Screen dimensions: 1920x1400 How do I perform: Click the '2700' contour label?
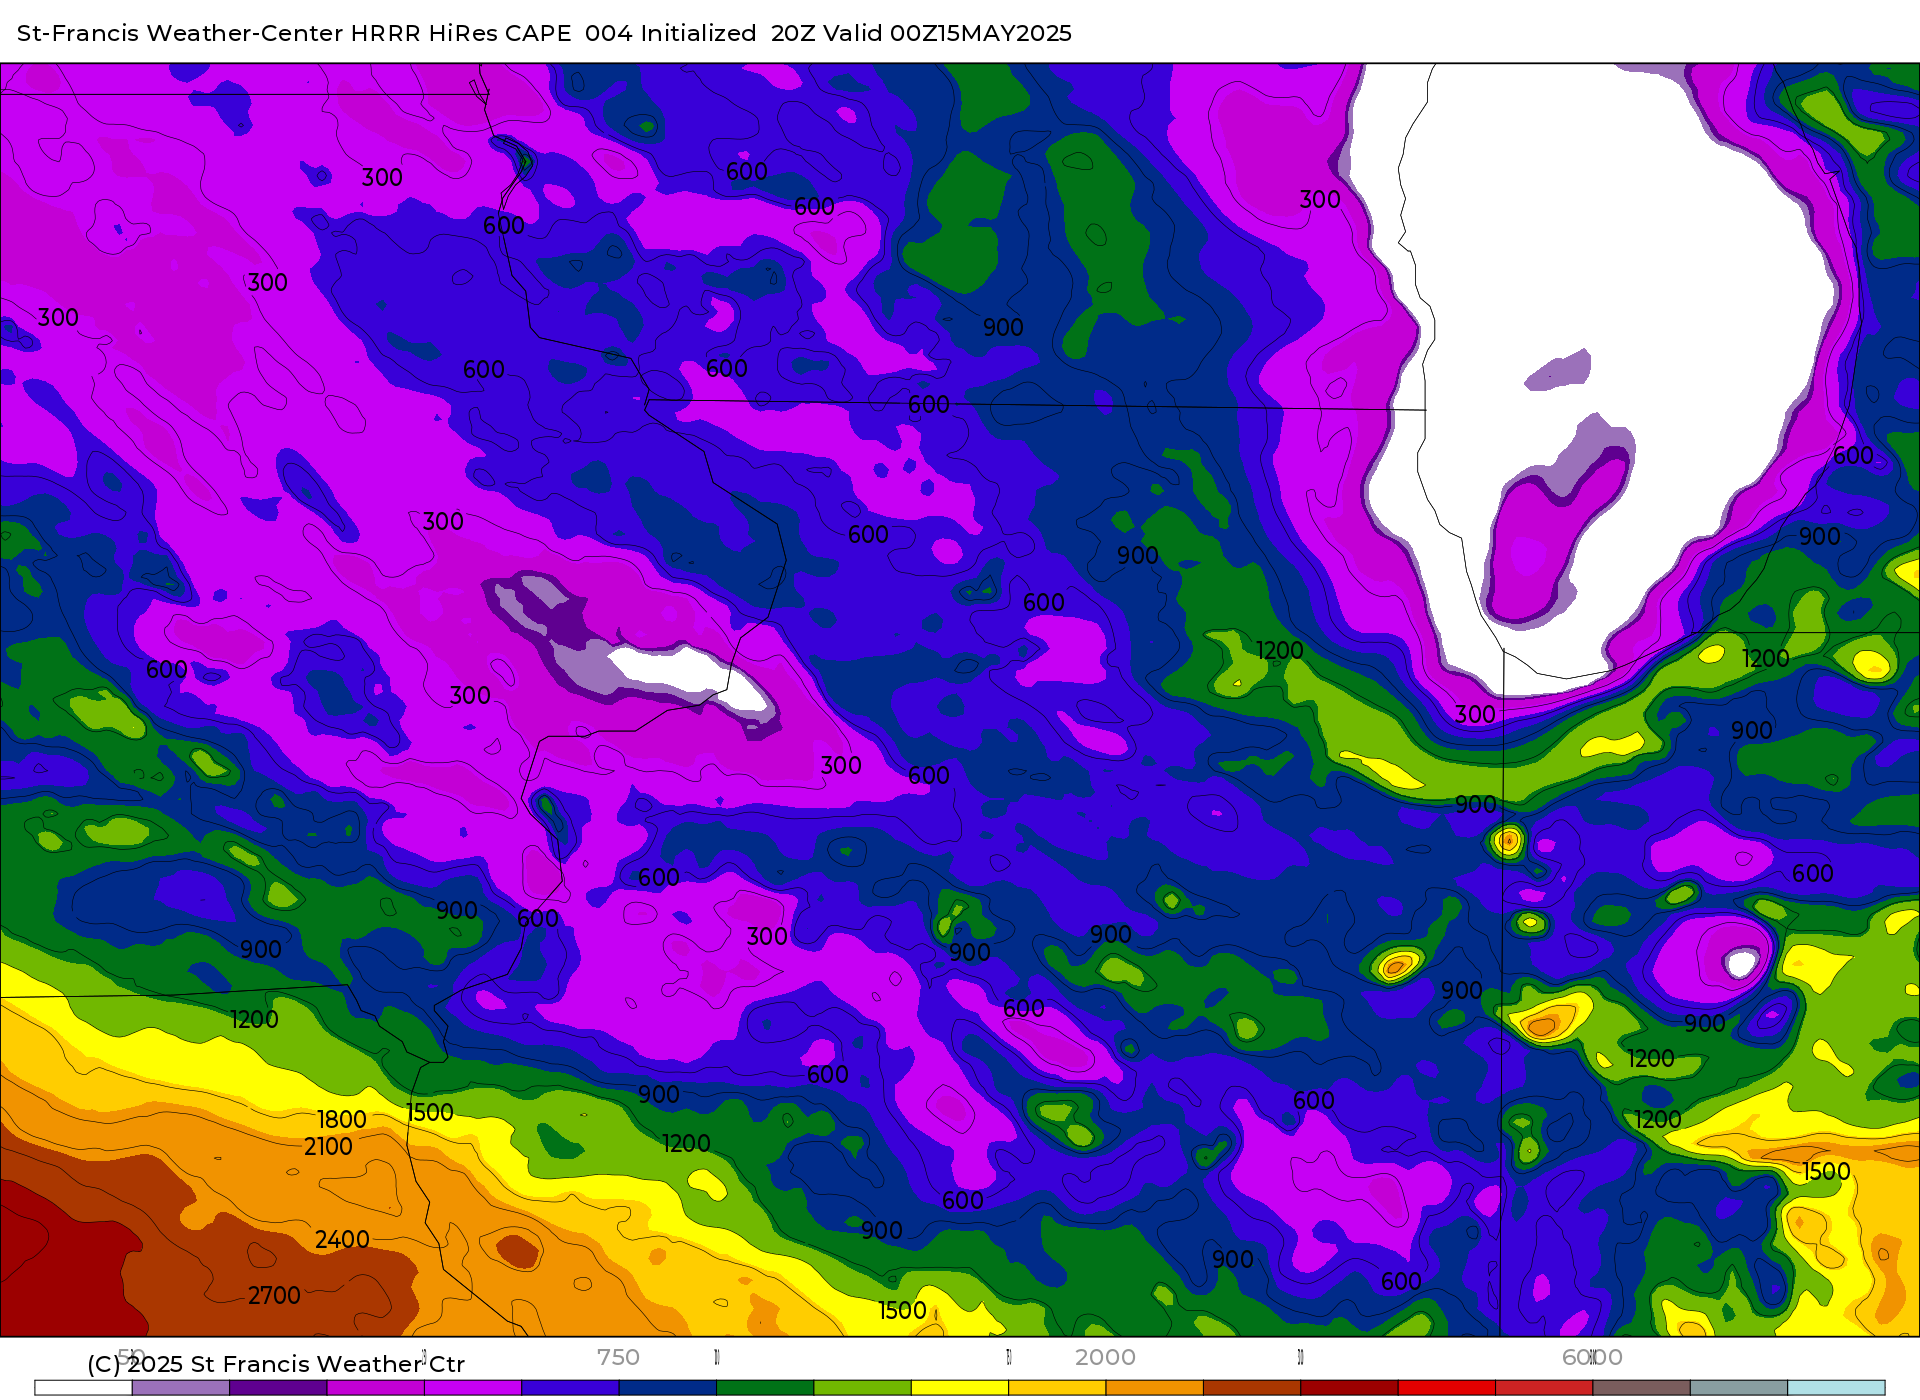(274, 1295)
